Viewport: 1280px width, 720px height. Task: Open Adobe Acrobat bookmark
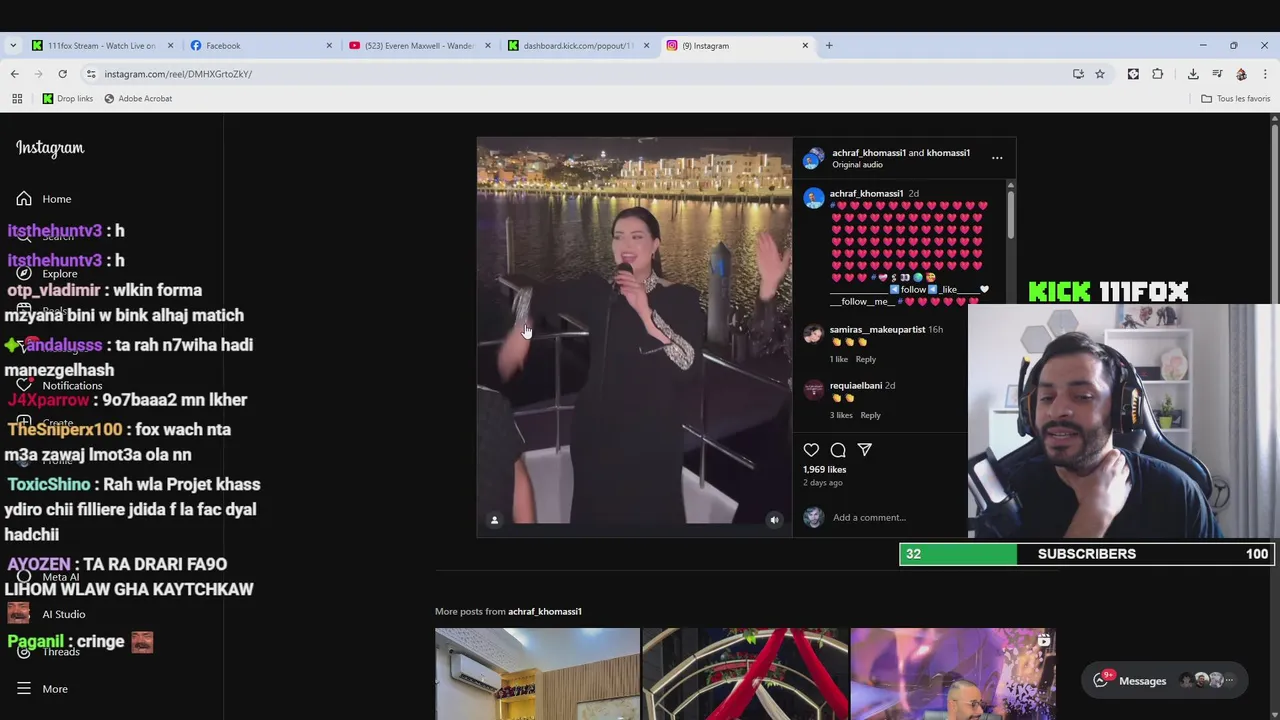[138, 98]
